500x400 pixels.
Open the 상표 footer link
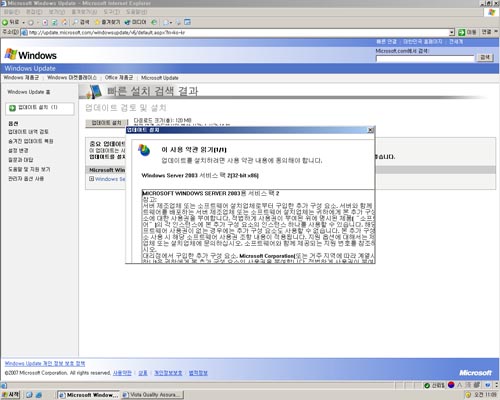(x=143, y=373)
